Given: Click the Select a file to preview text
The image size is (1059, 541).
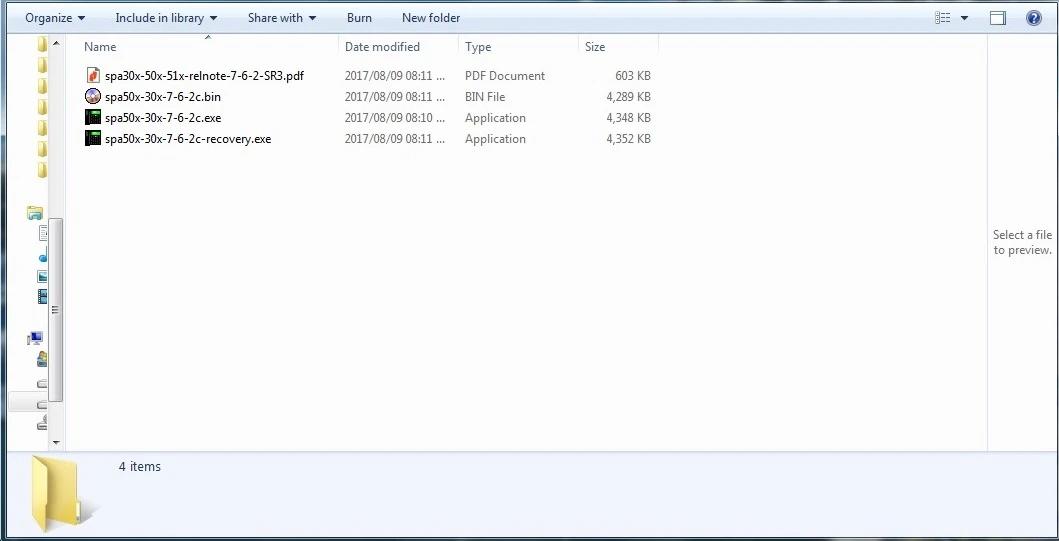Looking at the screenshot, I should click(x=1022, y=242).
